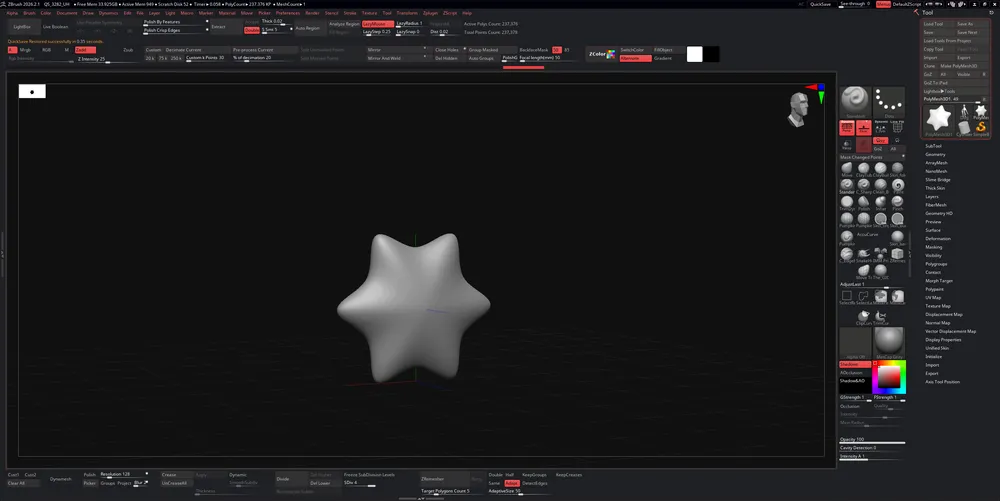Pick the Pinch brush
Viewport: 1000px width, 501px height.
point(897,203)
